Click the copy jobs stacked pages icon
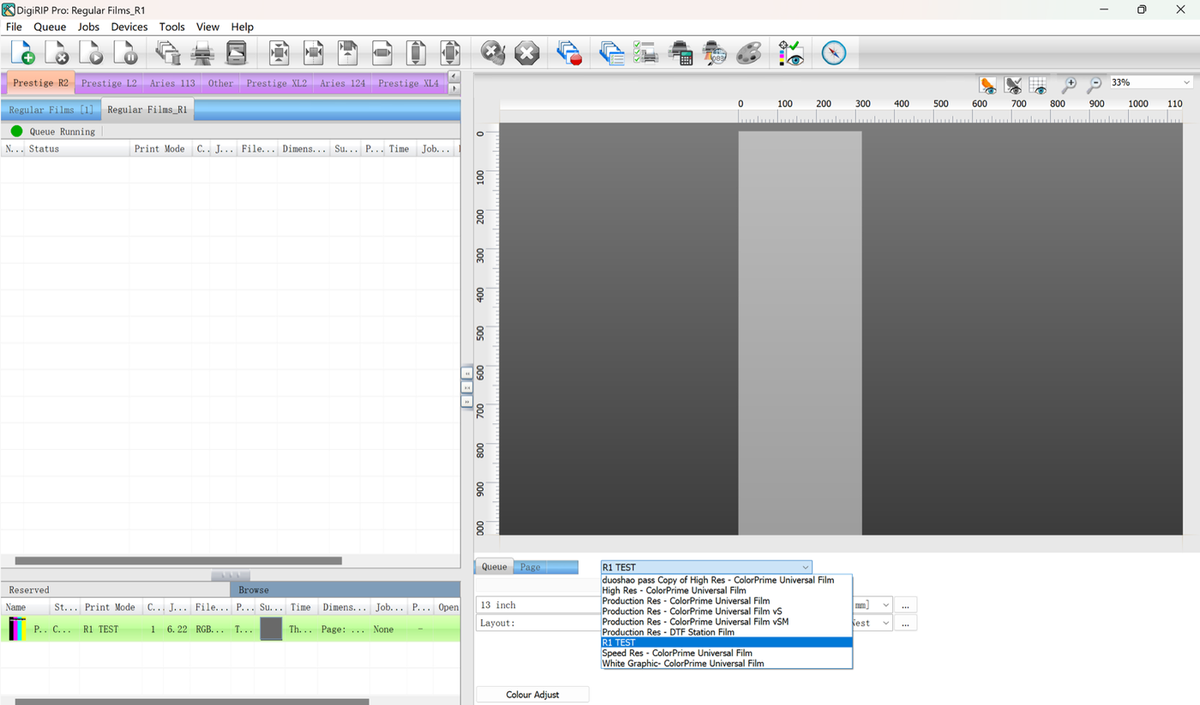 pos(169,53)
